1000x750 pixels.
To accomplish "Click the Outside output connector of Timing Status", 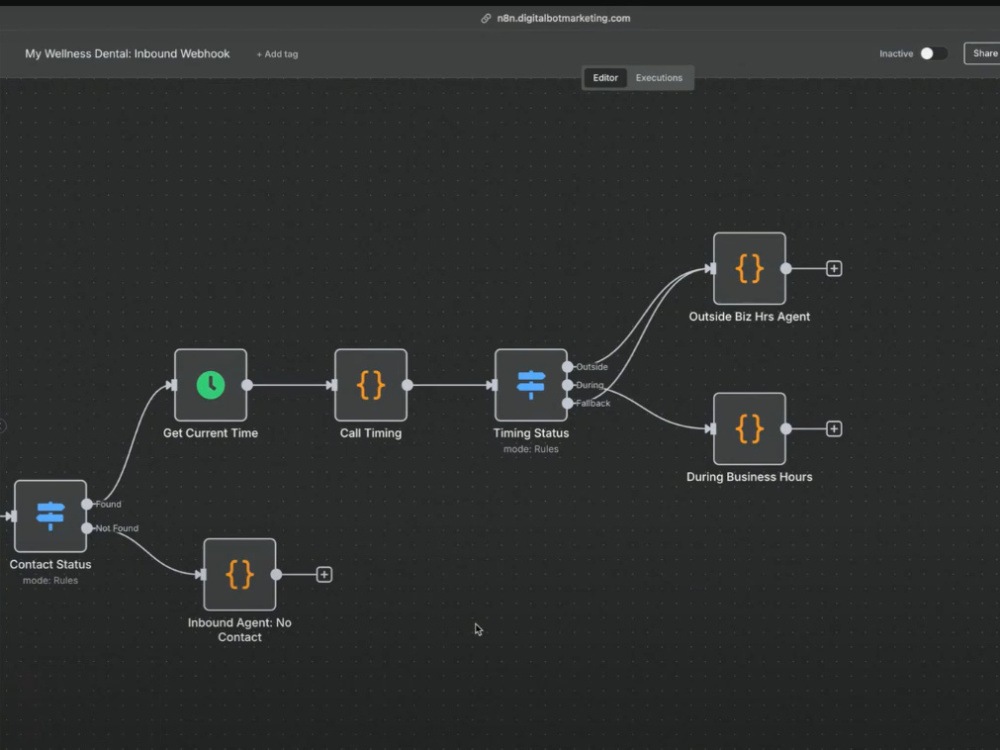I will tap(567, 367).
